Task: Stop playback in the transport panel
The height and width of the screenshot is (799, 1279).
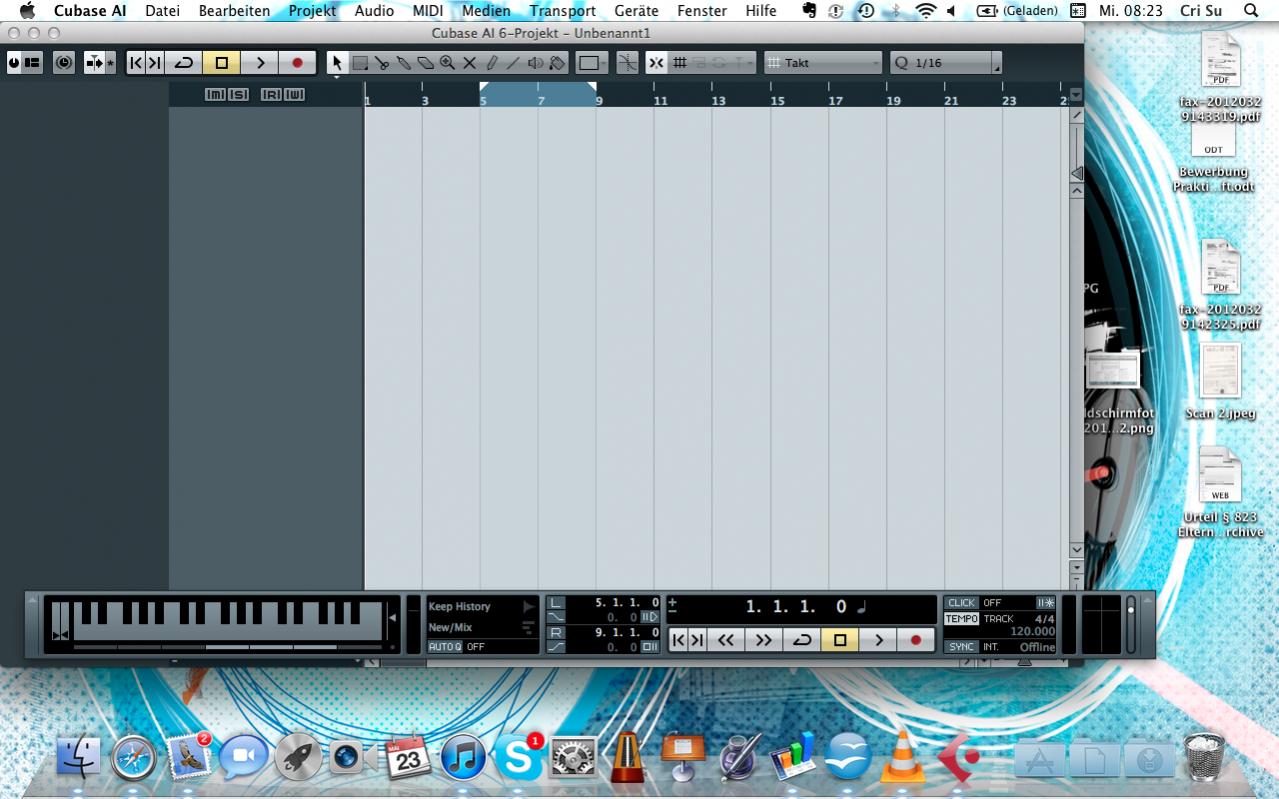Action: click(x=840, y=640)
